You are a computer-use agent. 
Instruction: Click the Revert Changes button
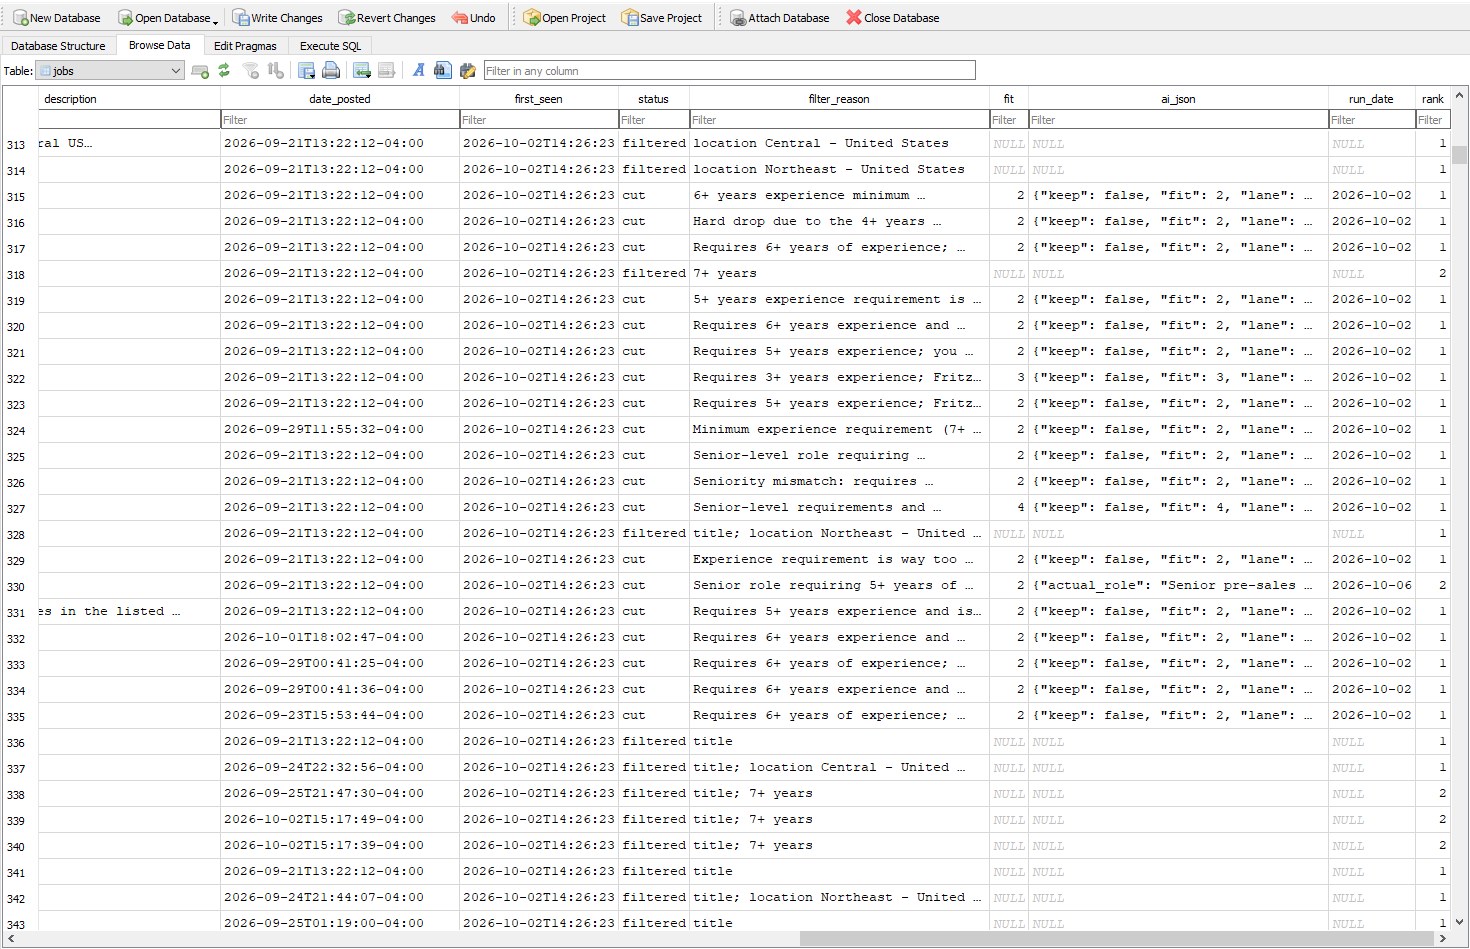(386, 18)
